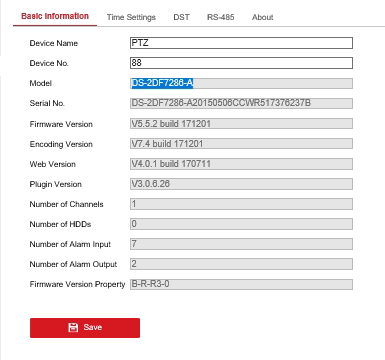Focus the Device Name input field
The image size is (385, 360).
(241, 43)
